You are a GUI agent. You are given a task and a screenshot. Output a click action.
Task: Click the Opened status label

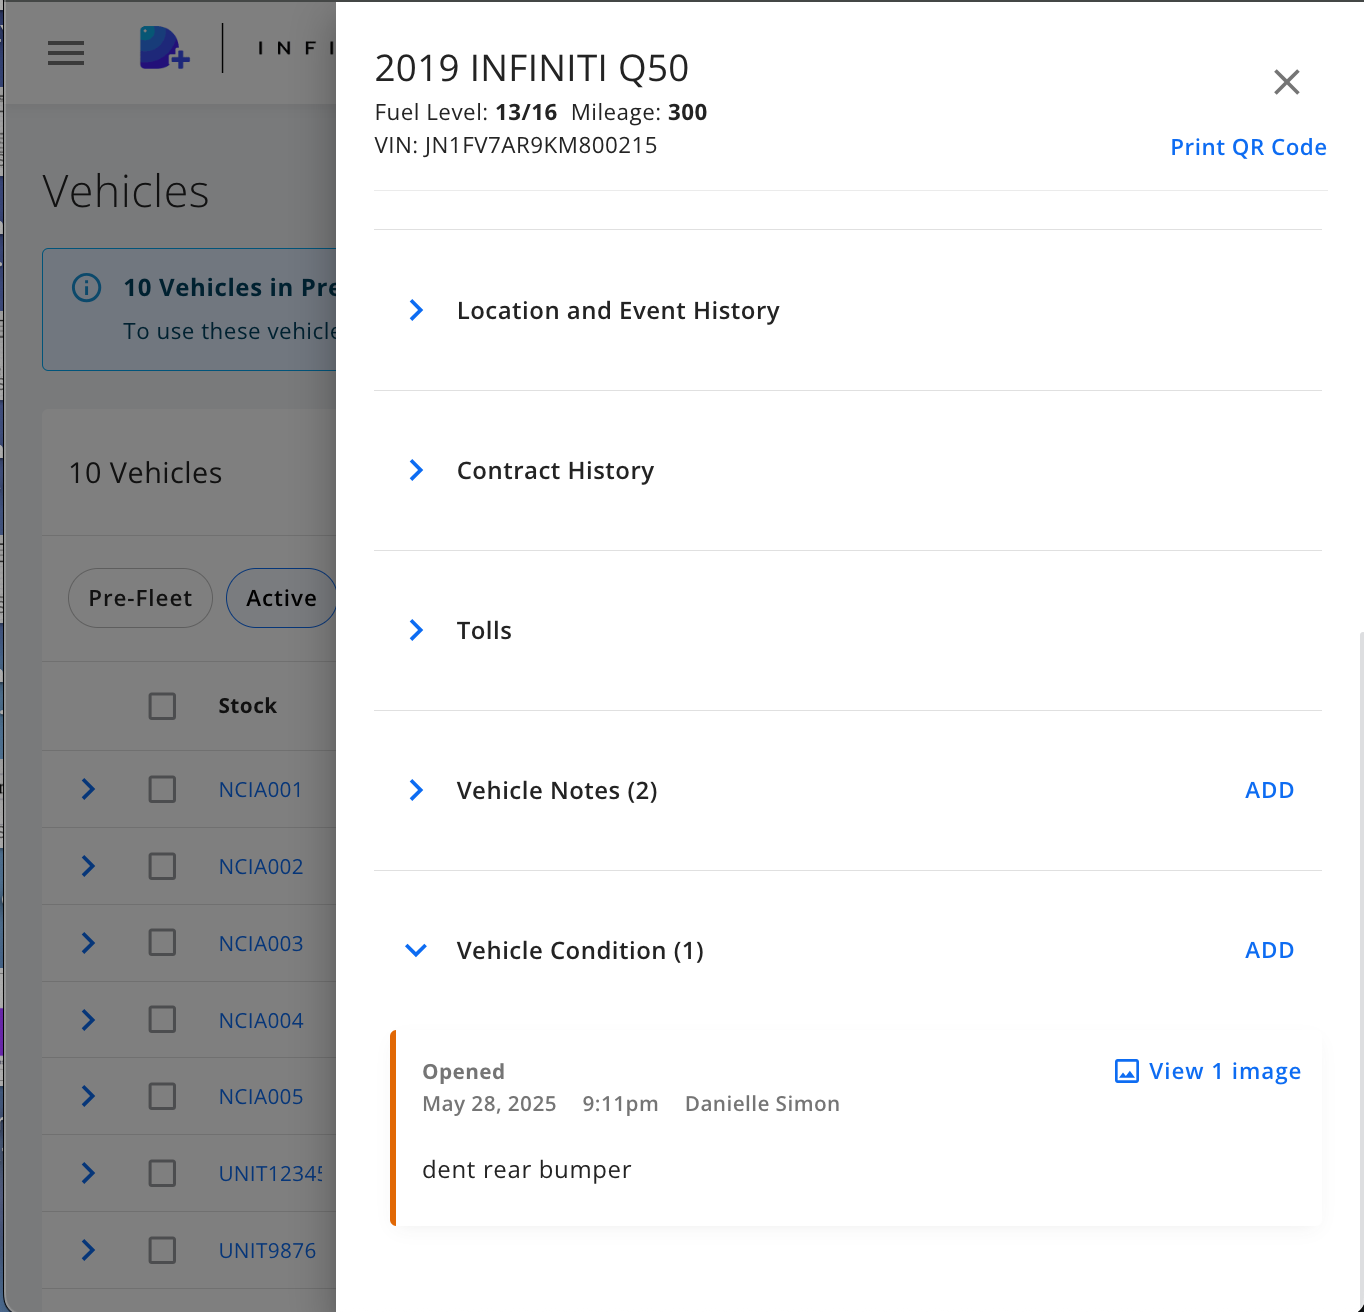click(x=463, y=1072)
